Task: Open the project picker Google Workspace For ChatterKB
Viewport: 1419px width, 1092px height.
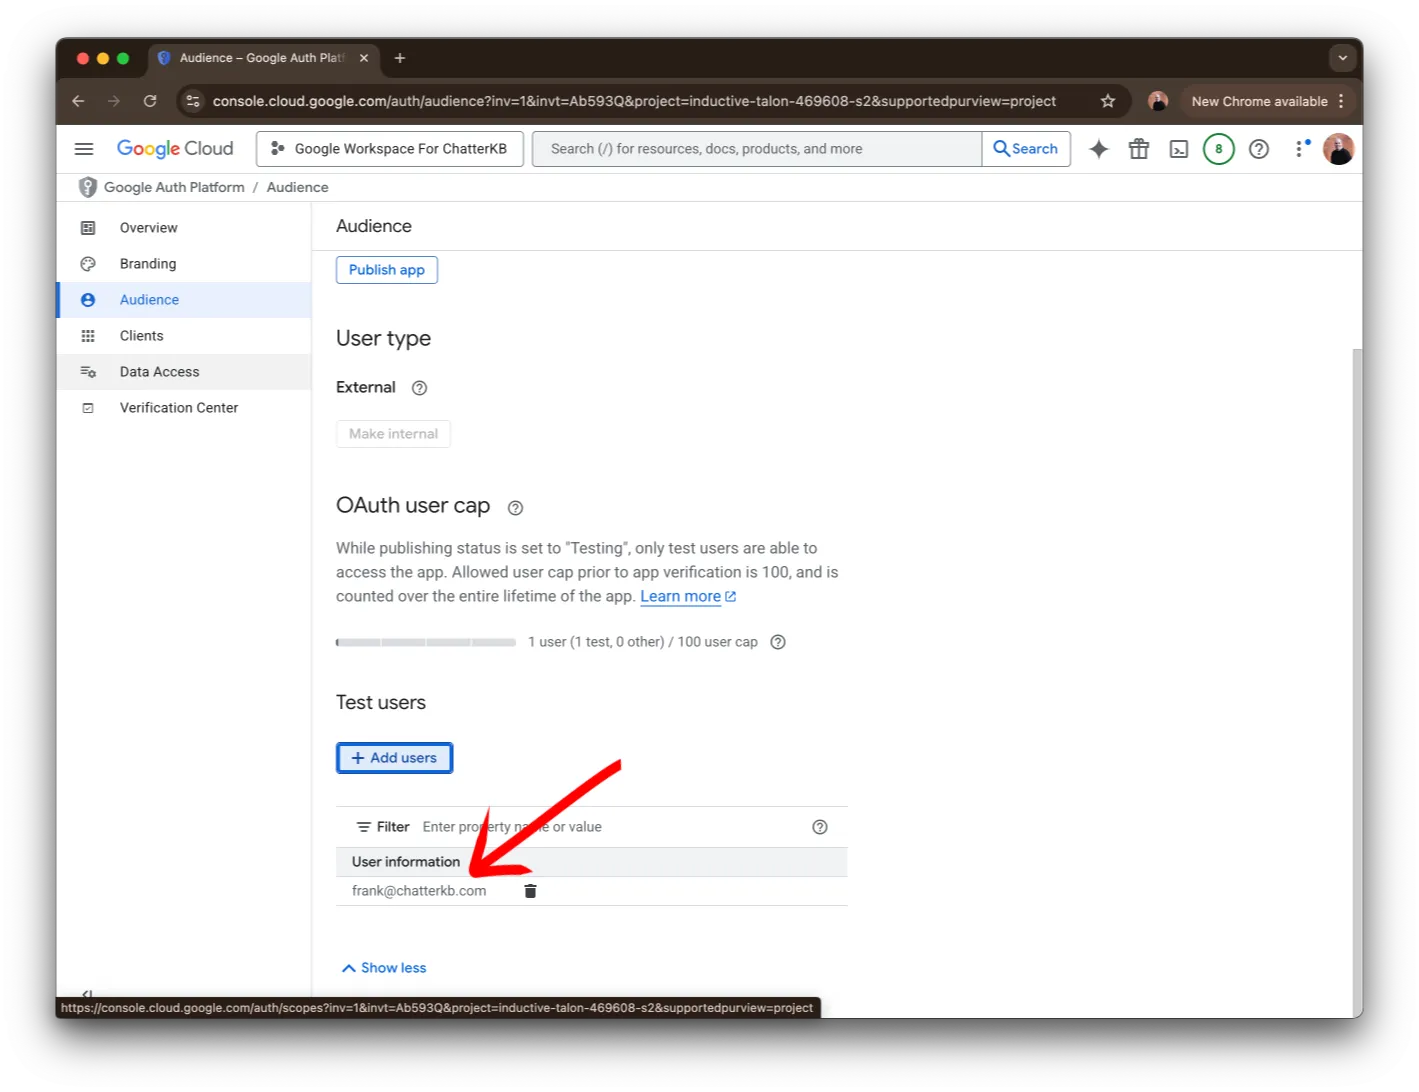Action: point(390,149)
